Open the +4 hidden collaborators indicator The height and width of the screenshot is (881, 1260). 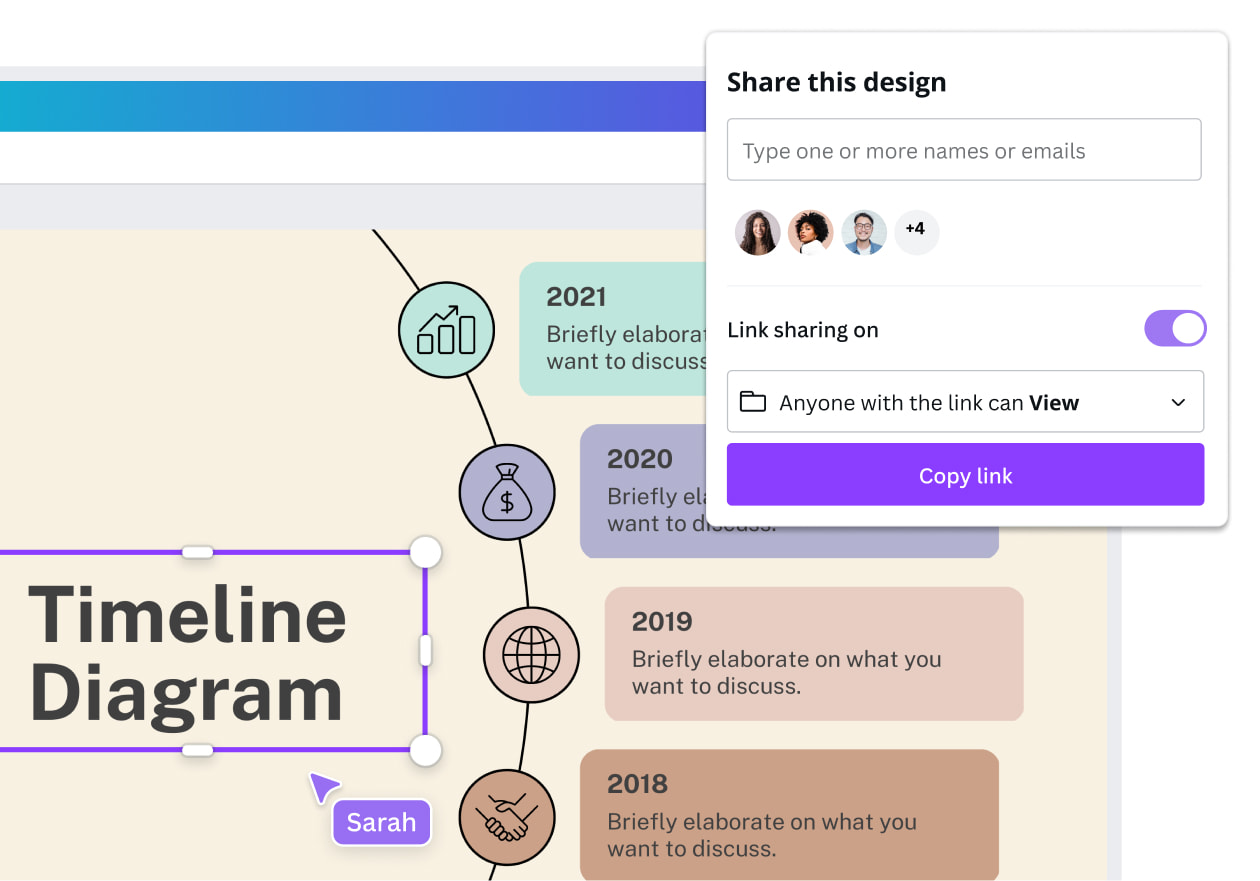click(916, 231)
